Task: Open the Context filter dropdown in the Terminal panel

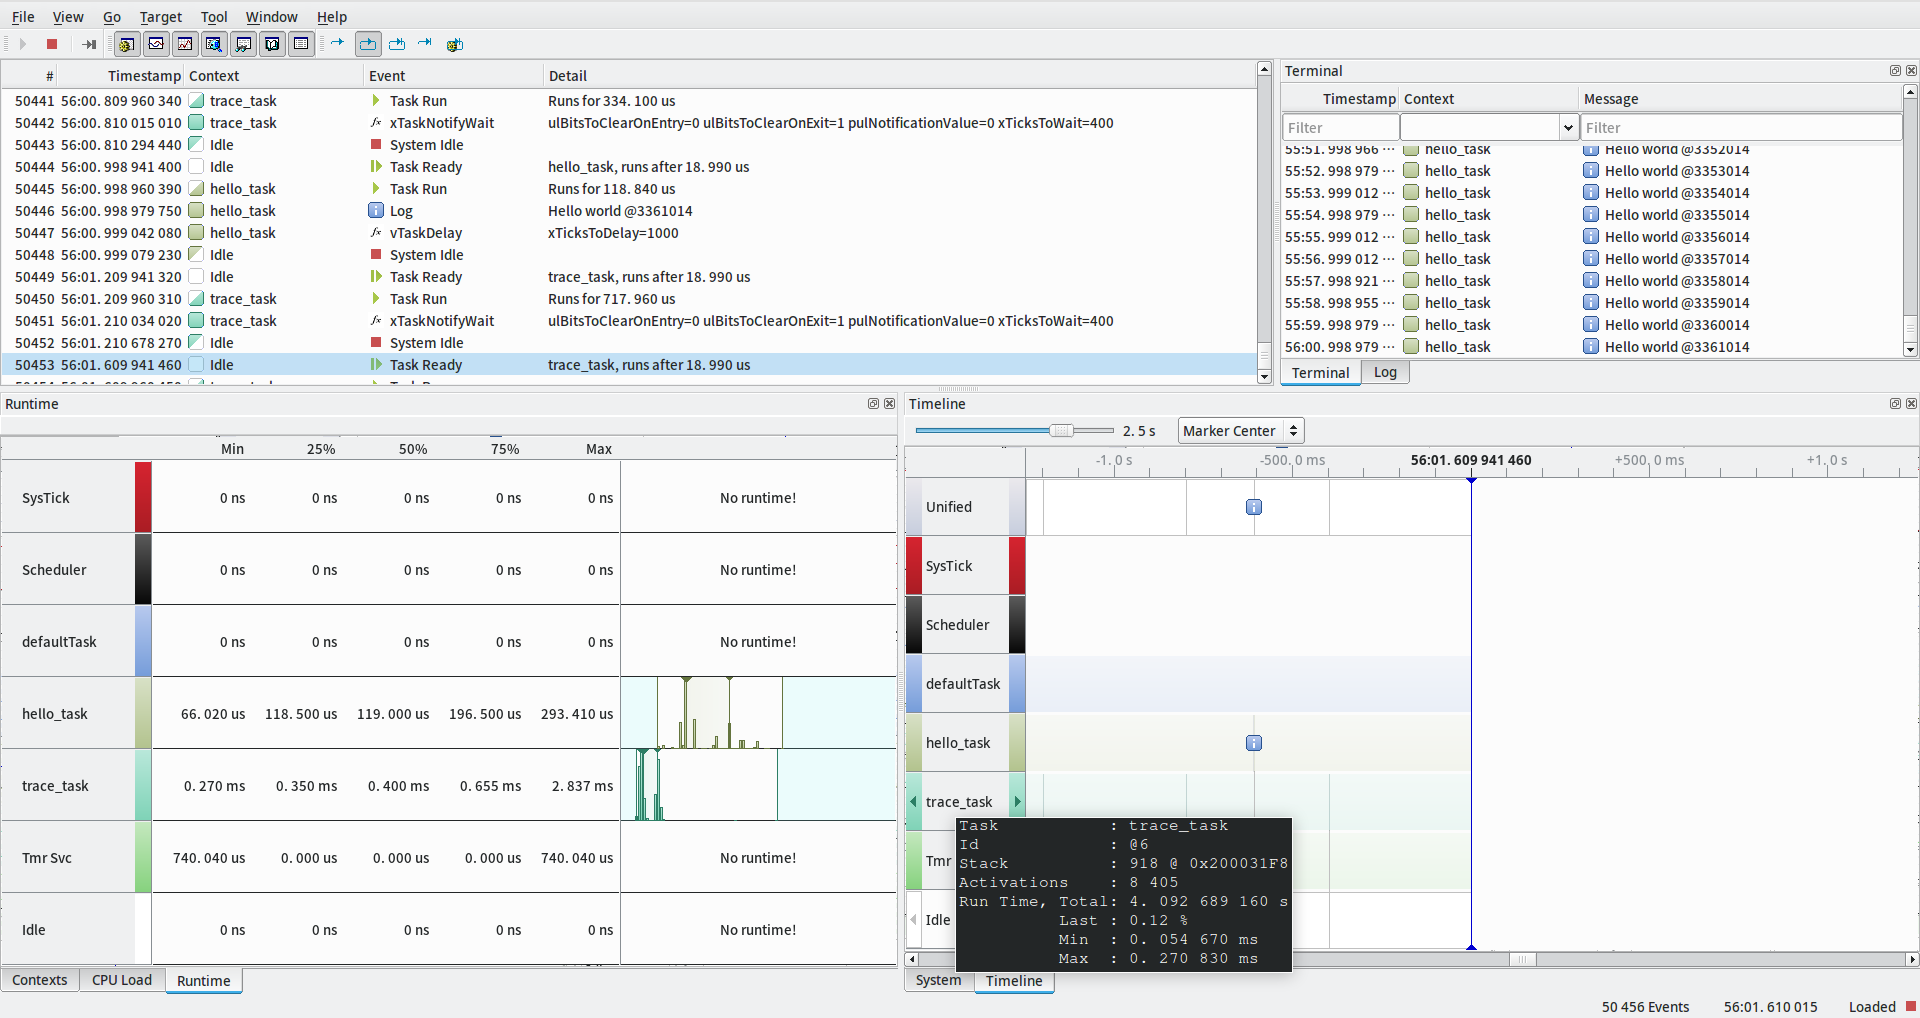Action: pos(1568,127)
